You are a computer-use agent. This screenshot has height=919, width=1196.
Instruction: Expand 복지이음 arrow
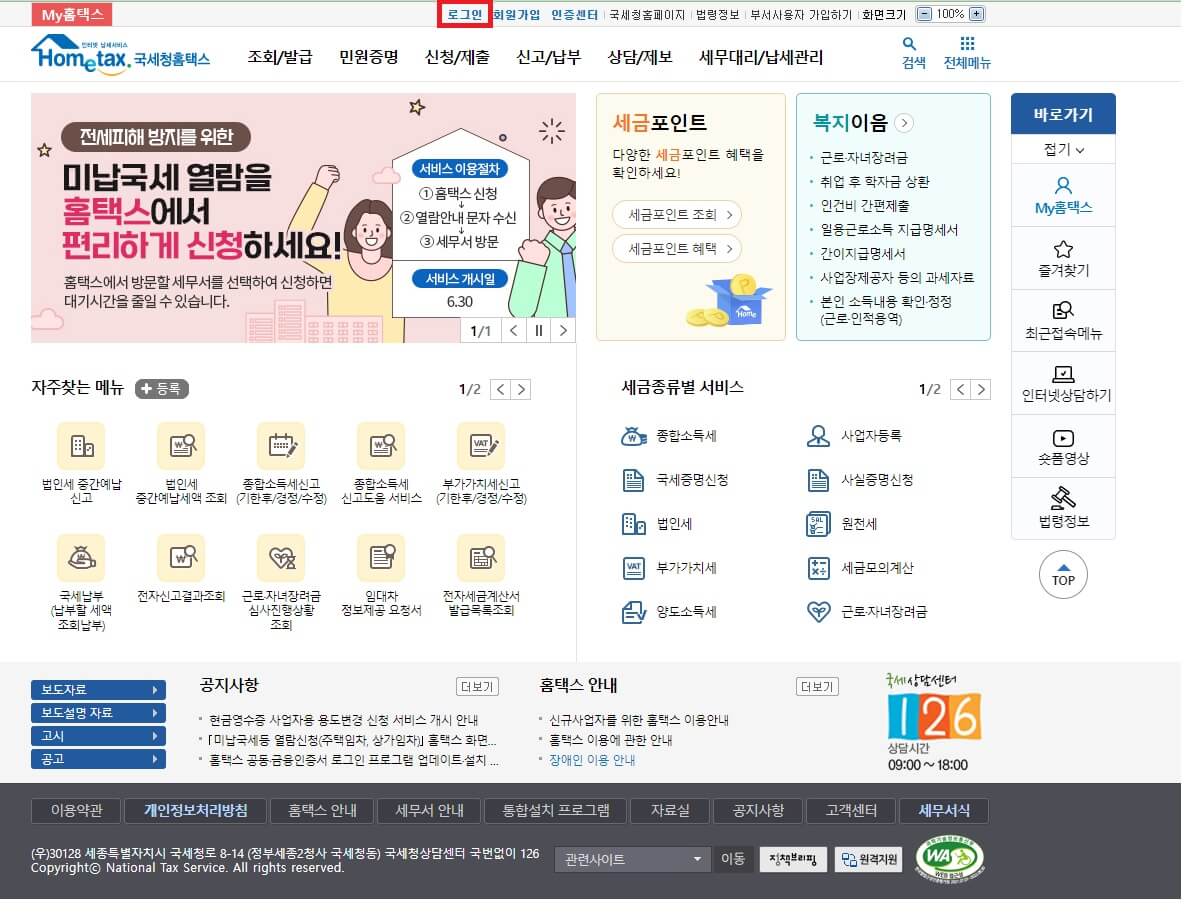tap(904, 123)
